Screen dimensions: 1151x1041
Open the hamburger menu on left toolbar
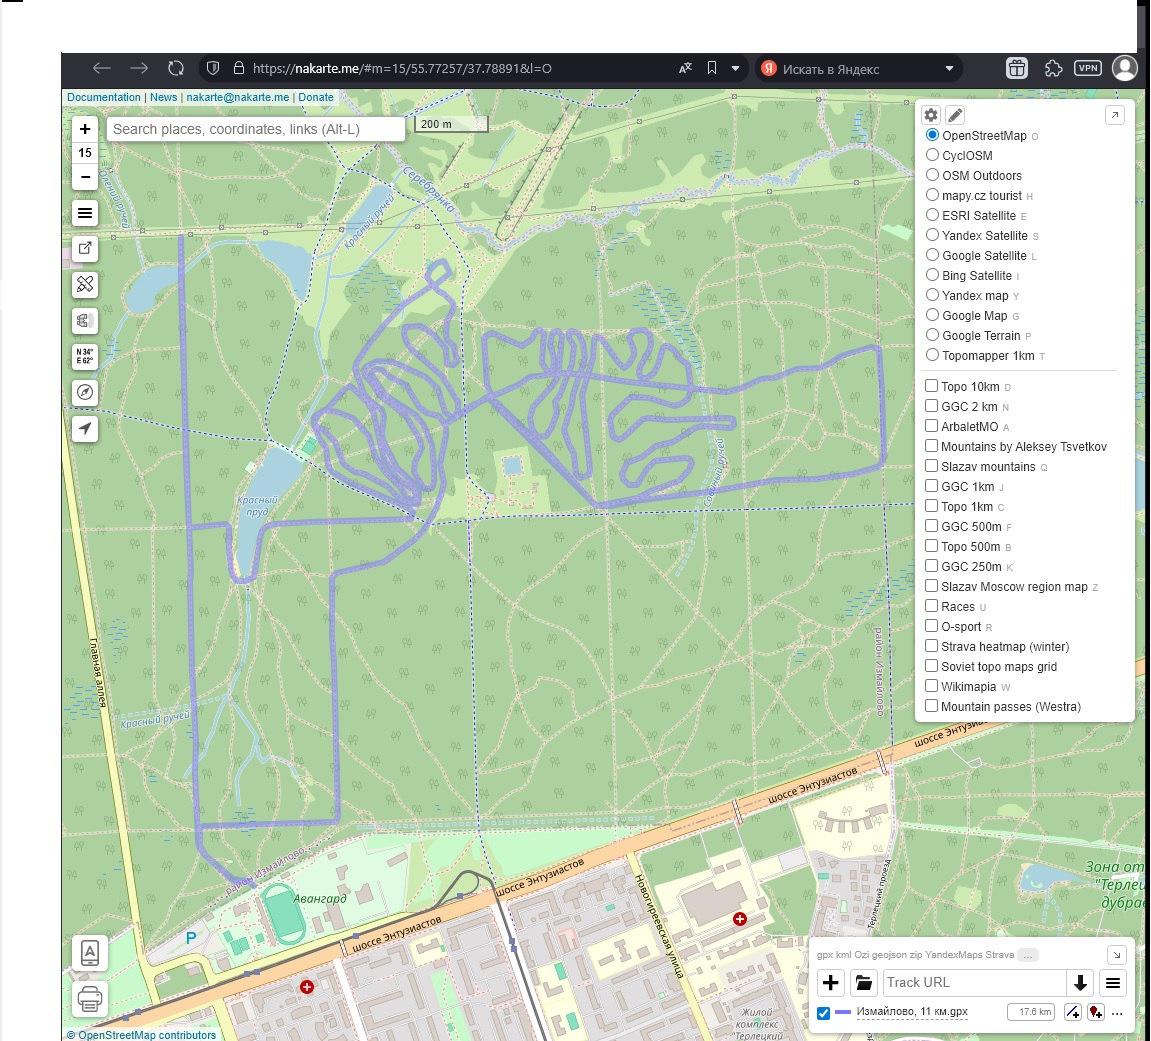85,213
